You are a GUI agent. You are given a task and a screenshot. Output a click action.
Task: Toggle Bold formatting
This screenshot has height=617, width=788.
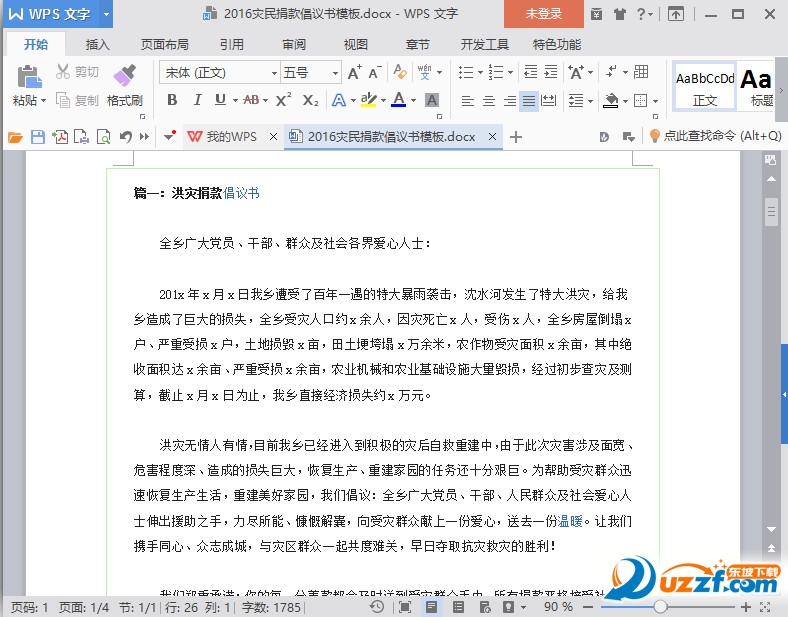pos(172,100)
